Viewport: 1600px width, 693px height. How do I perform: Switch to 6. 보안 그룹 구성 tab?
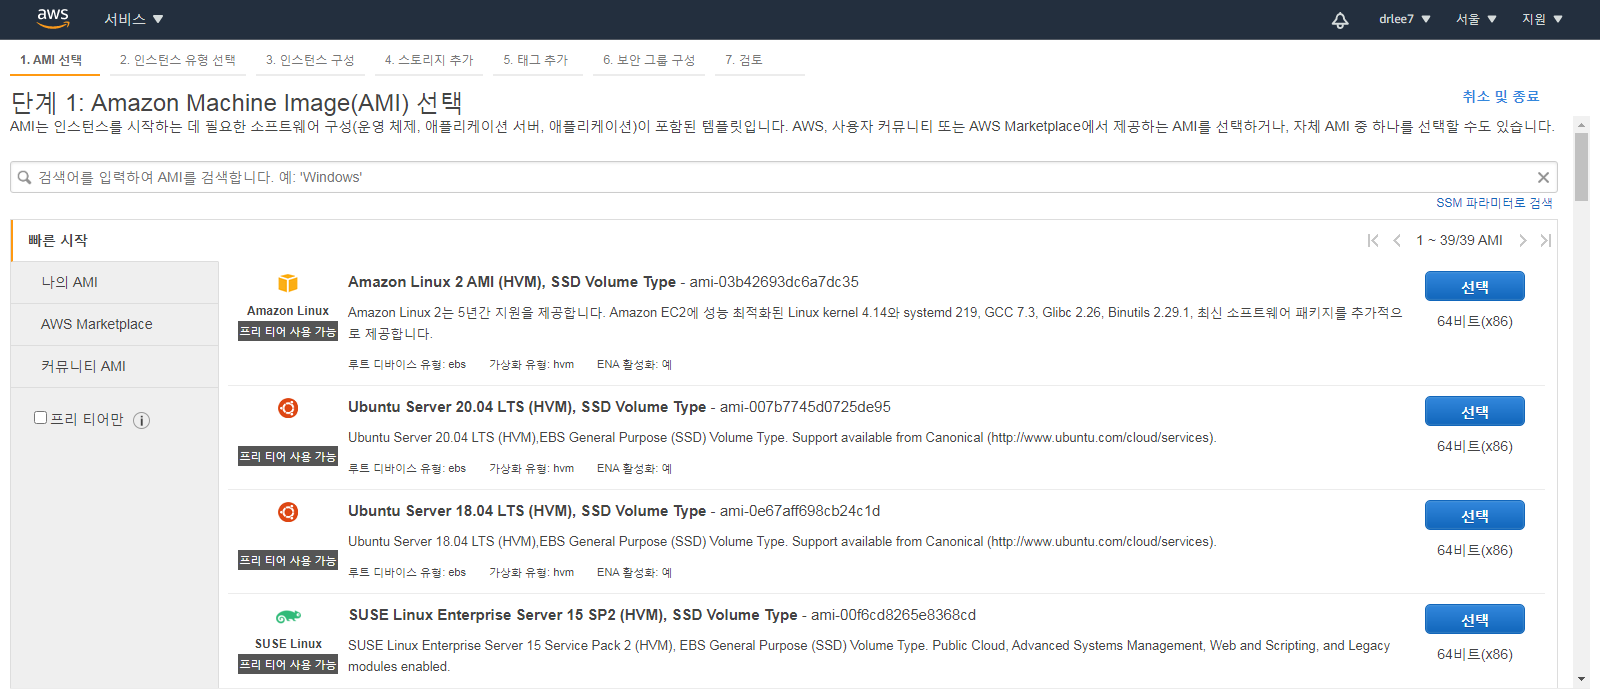[649, 60]
